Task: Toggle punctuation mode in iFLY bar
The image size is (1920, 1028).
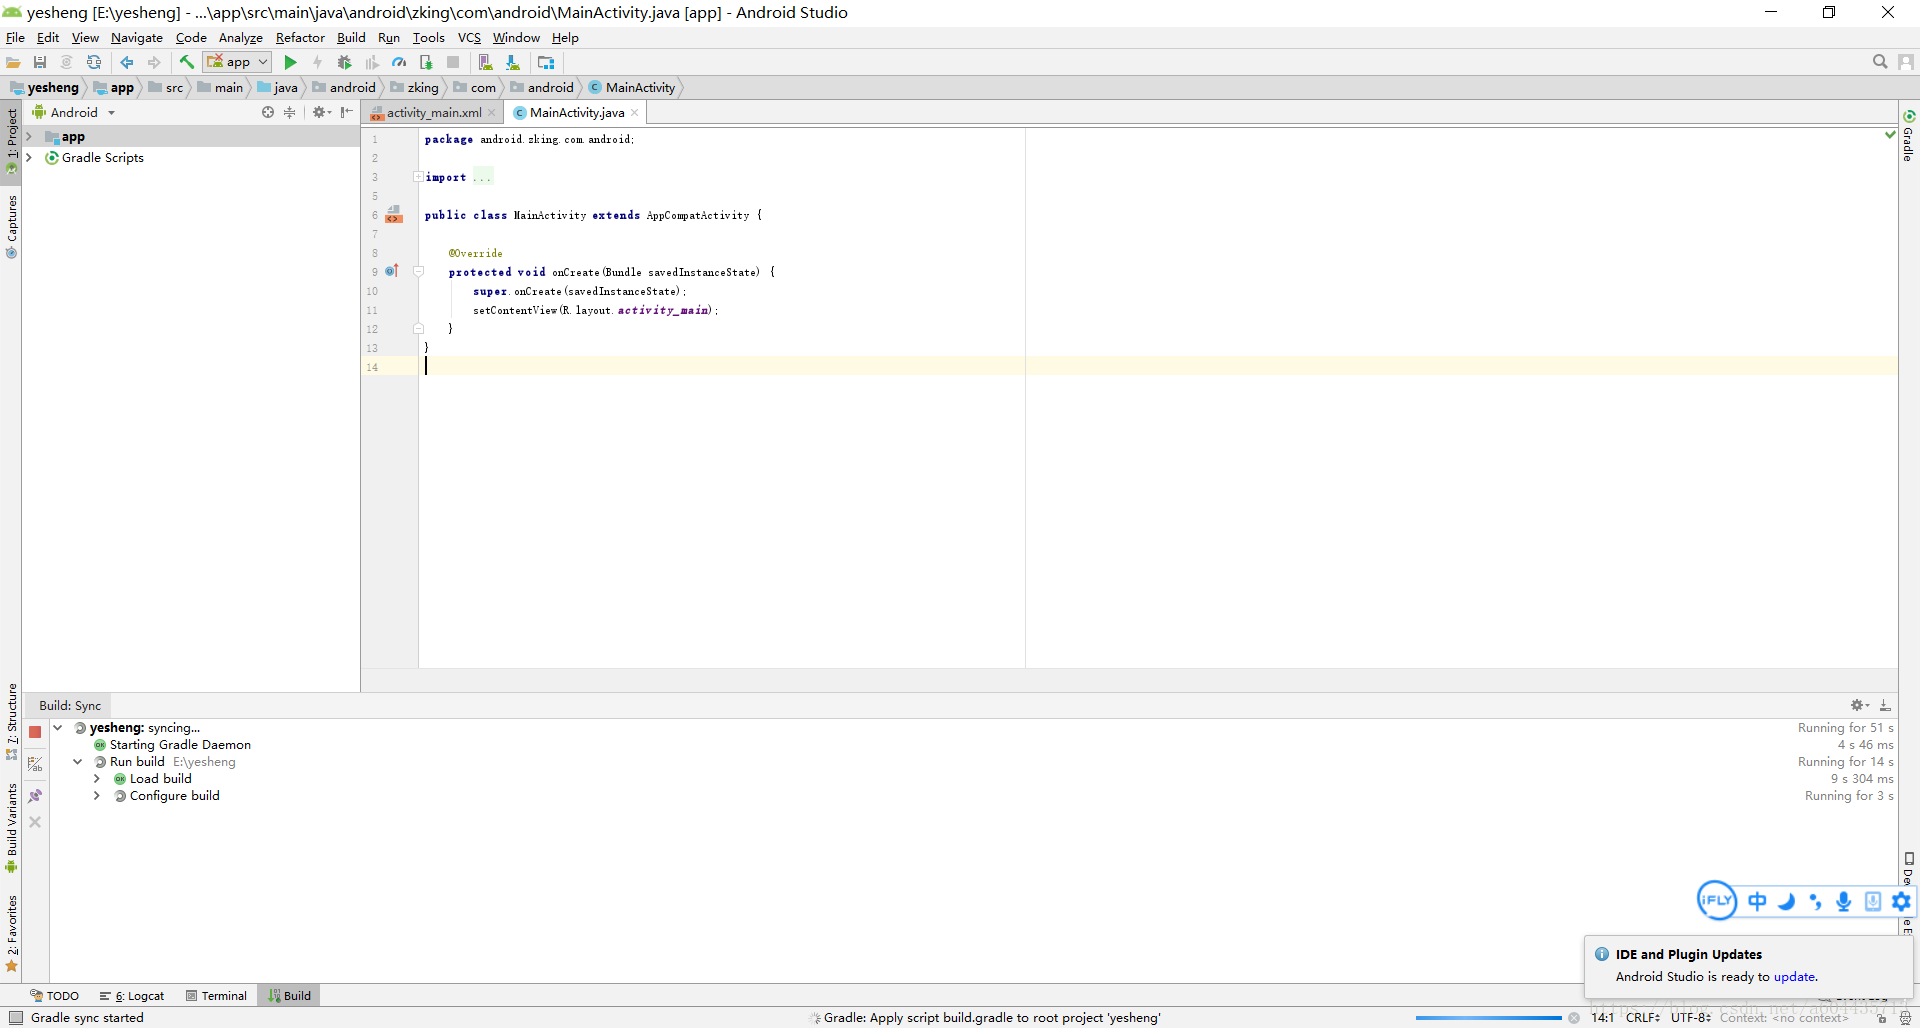Action: tap(1815, 901)
